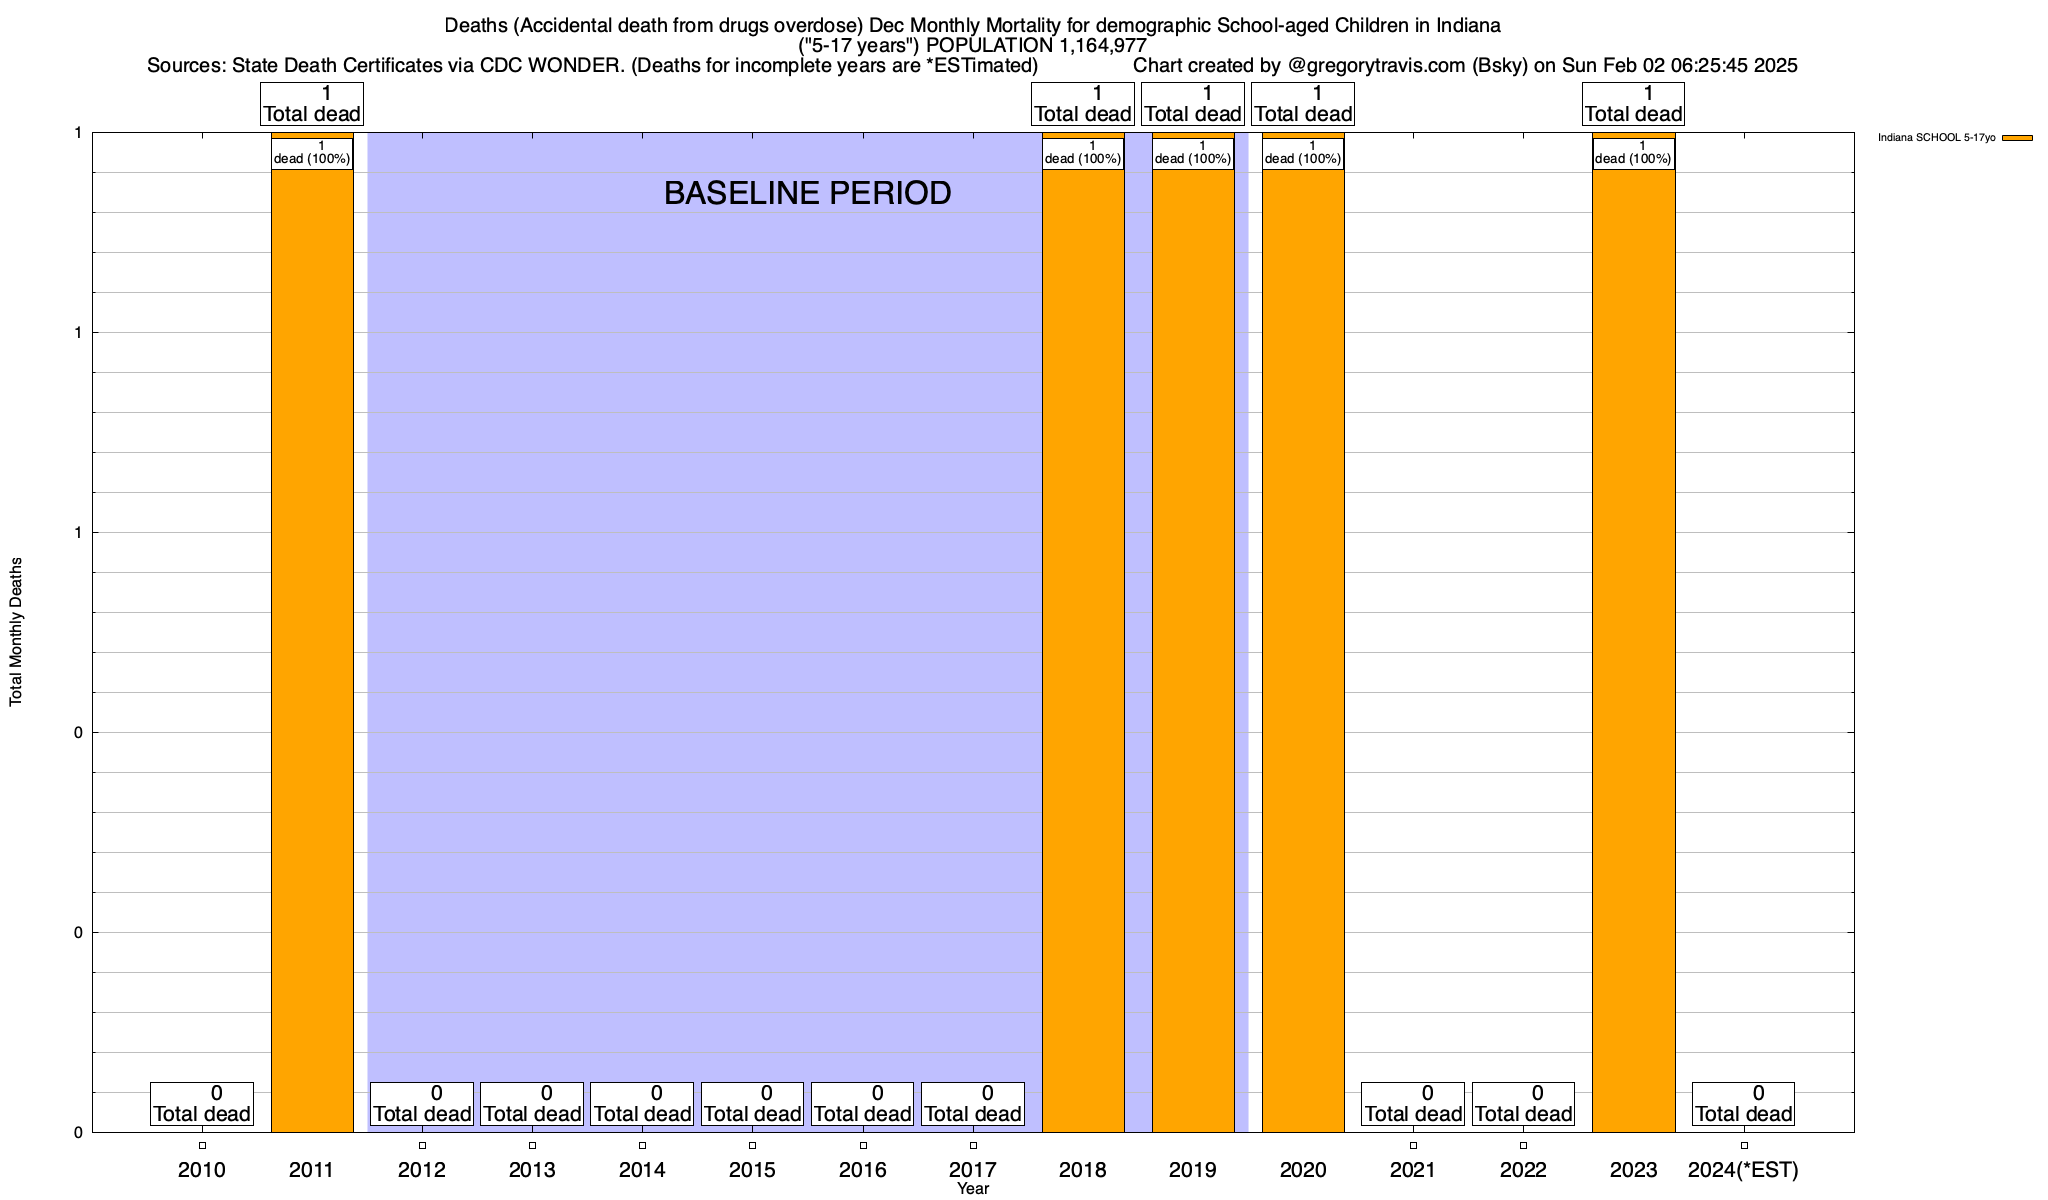
Task: Select the 2020 orange bar
Action: tap(1303, 632)
